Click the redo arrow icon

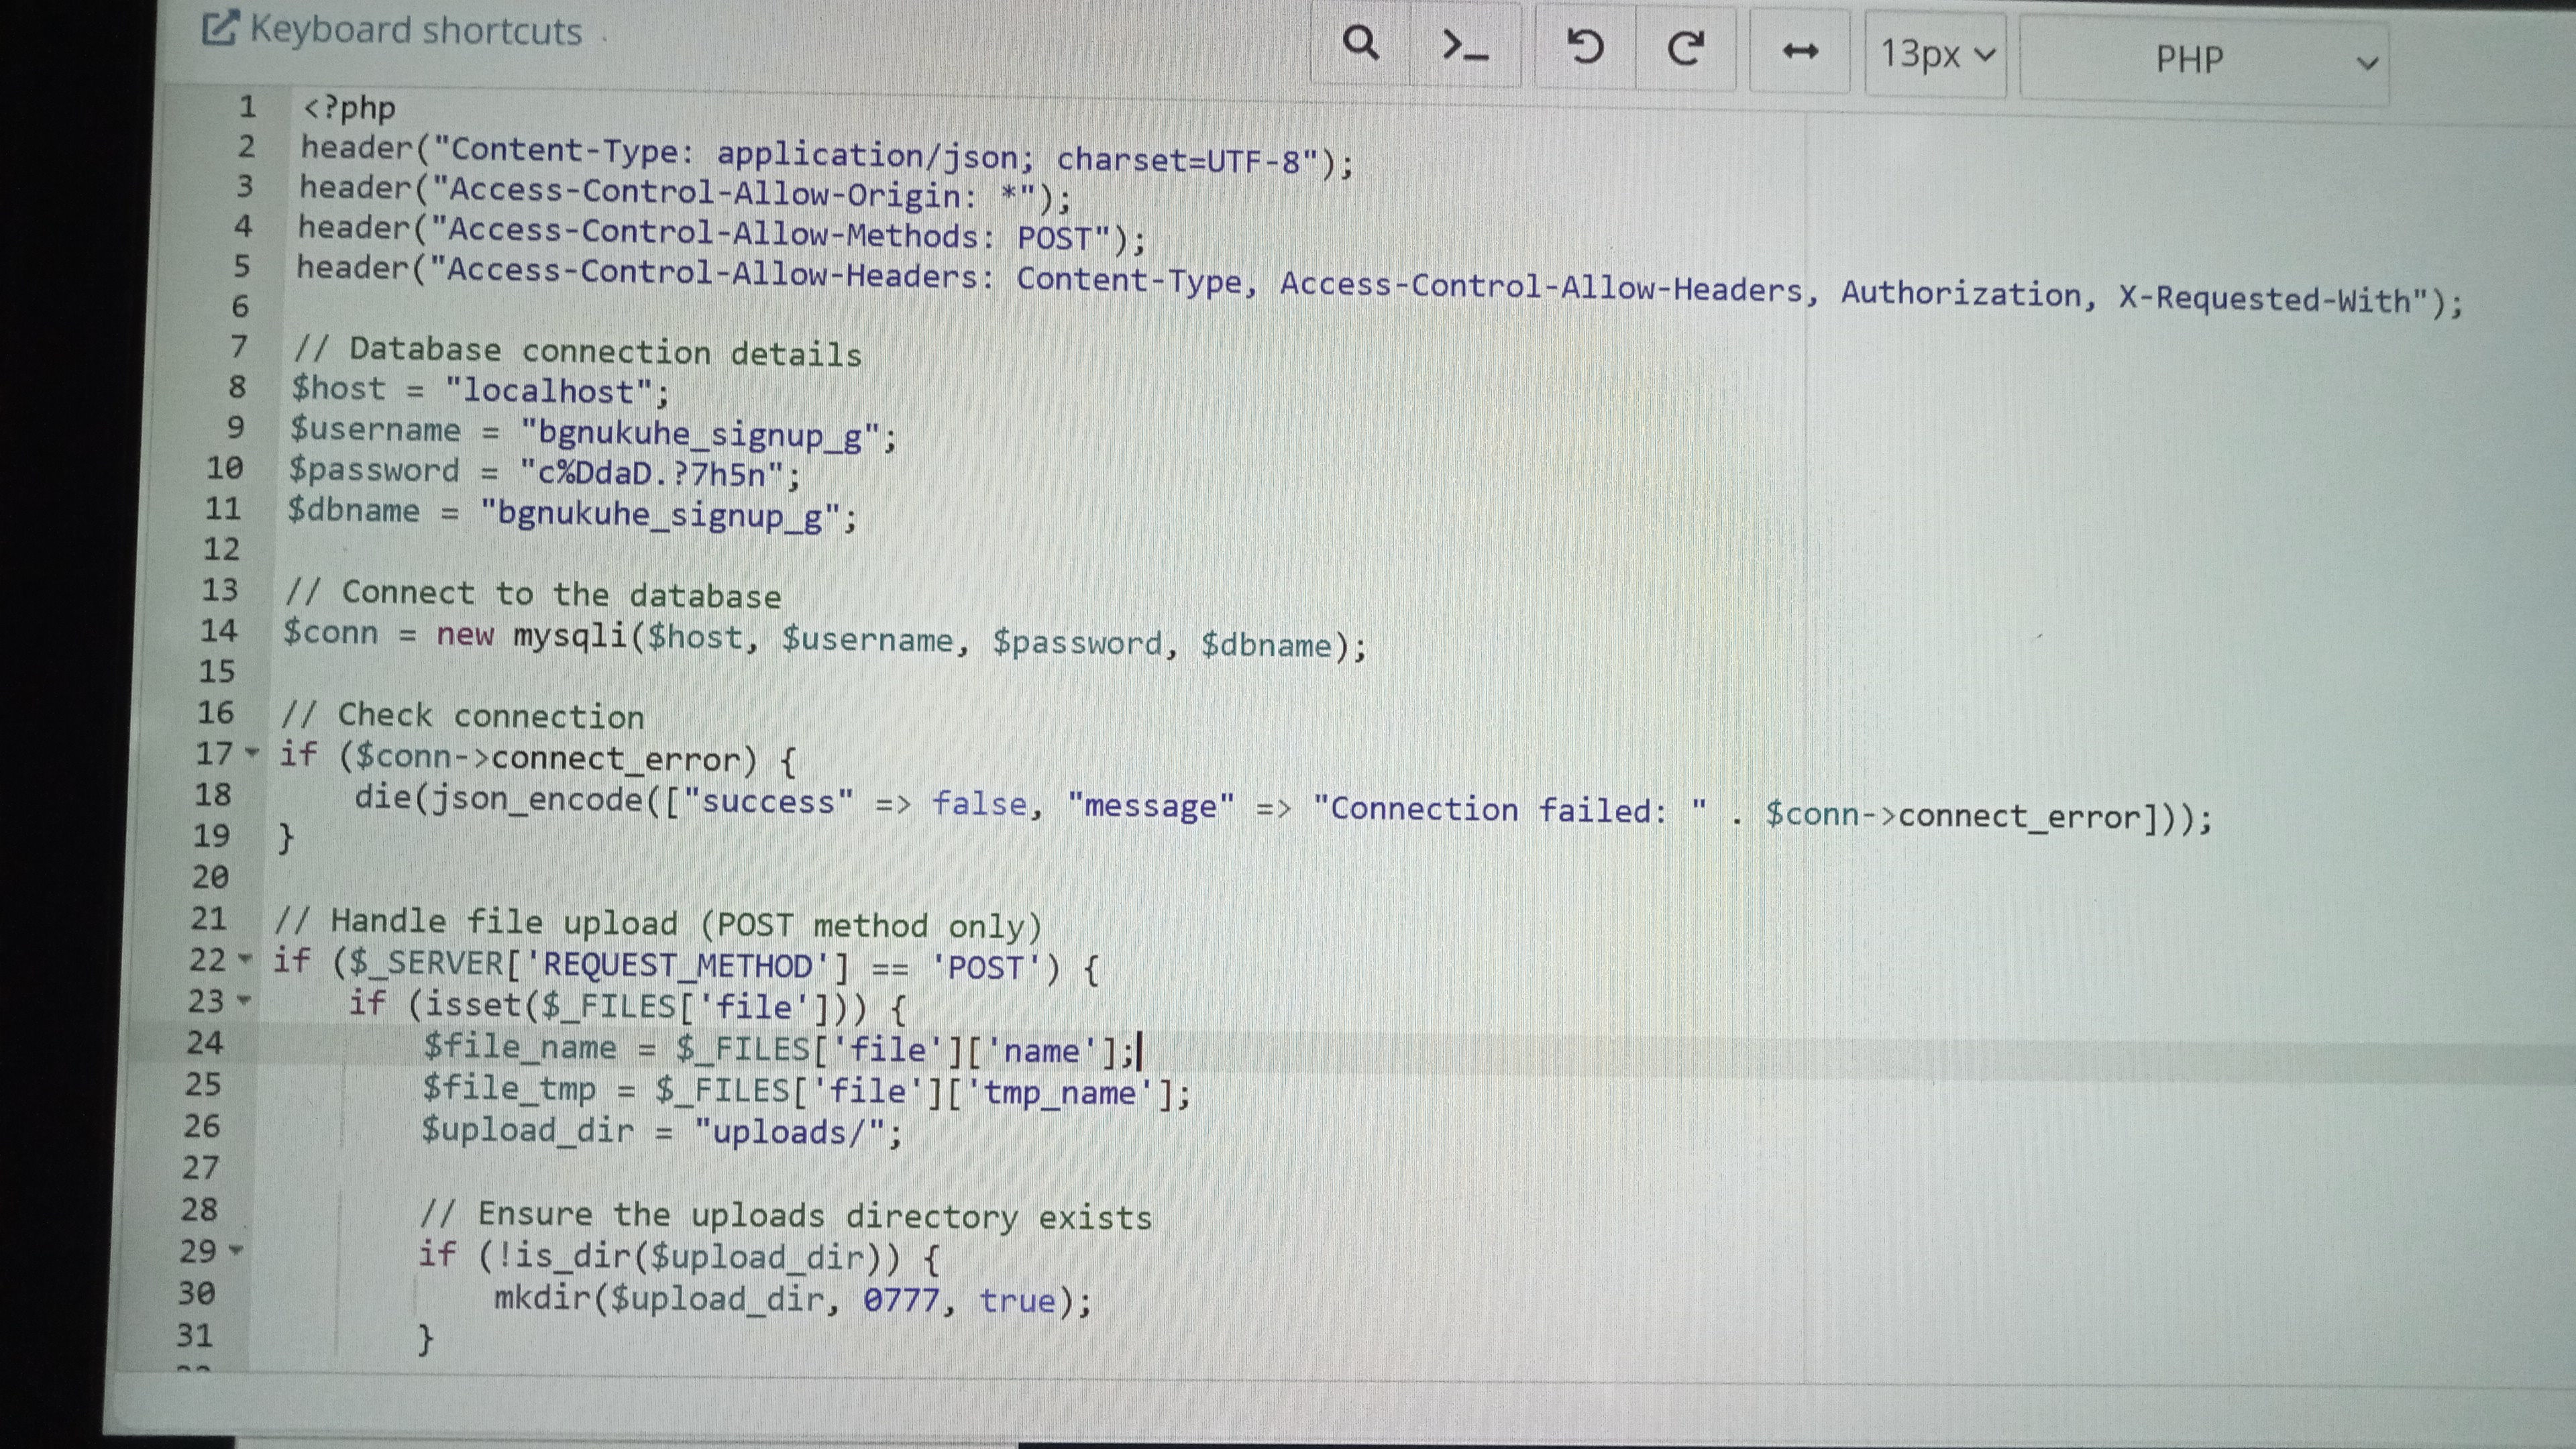pyautogui.click(x=1686, y=48)
